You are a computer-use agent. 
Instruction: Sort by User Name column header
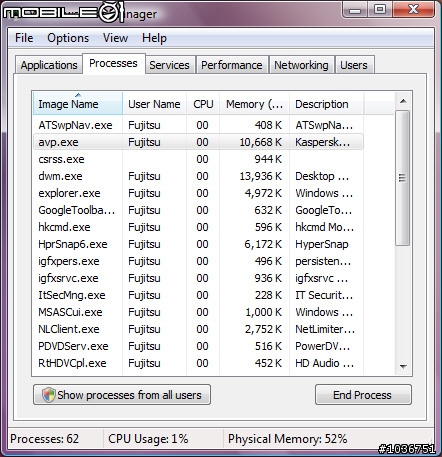[154, 104]
